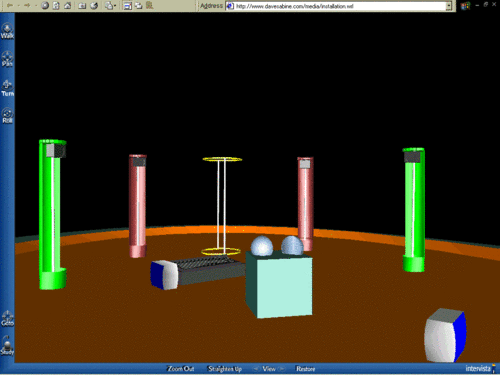This screenshot has height=375, width=500.
Task: Activate the Study navigation tool
Action: [7, 346]
